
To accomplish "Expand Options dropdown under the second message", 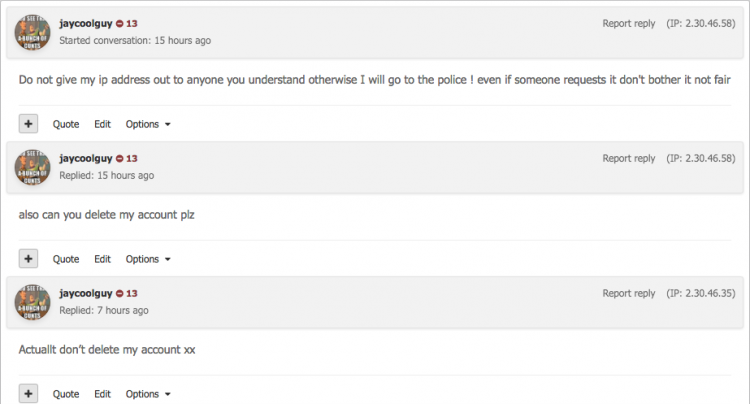I will [x=148, y=259].
